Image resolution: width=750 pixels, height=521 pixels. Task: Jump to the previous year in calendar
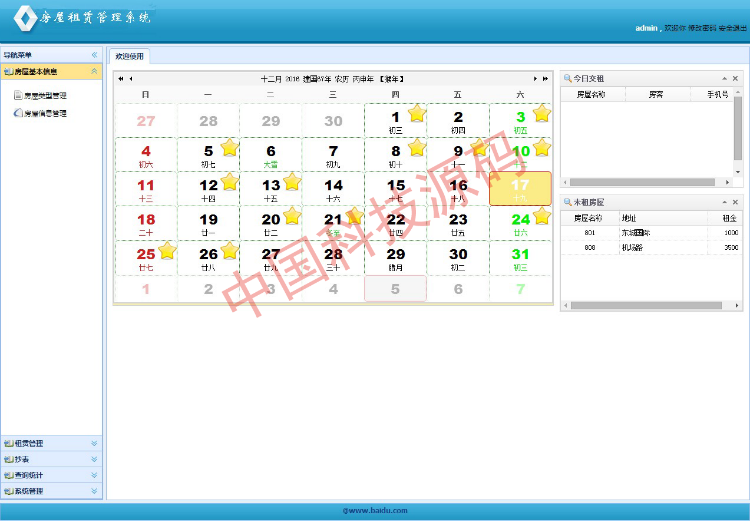120,78
